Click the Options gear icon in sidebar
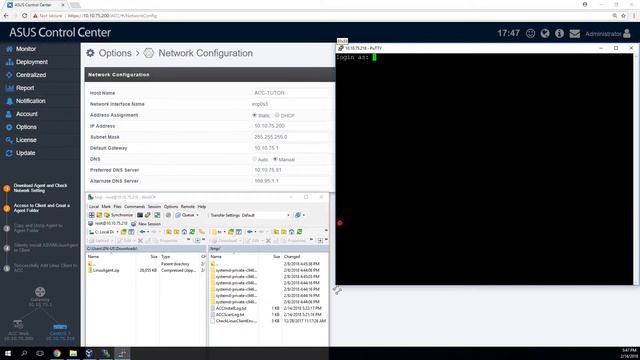The image size is (640, 360). click(x=9, y=127)
